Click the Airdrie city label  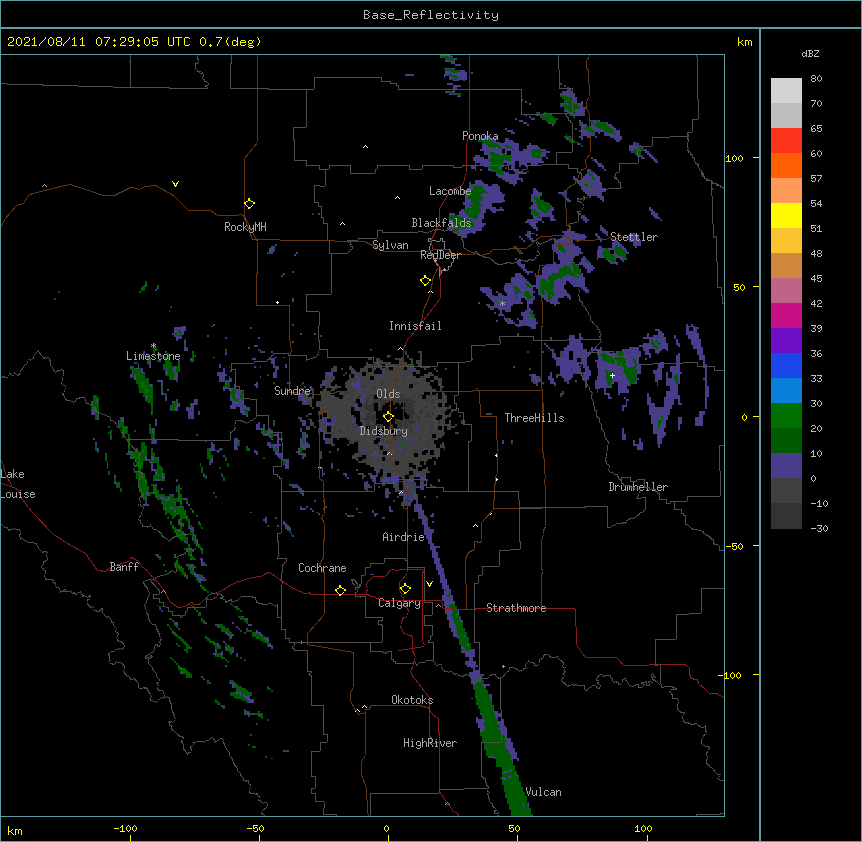(x=404, y=537)
